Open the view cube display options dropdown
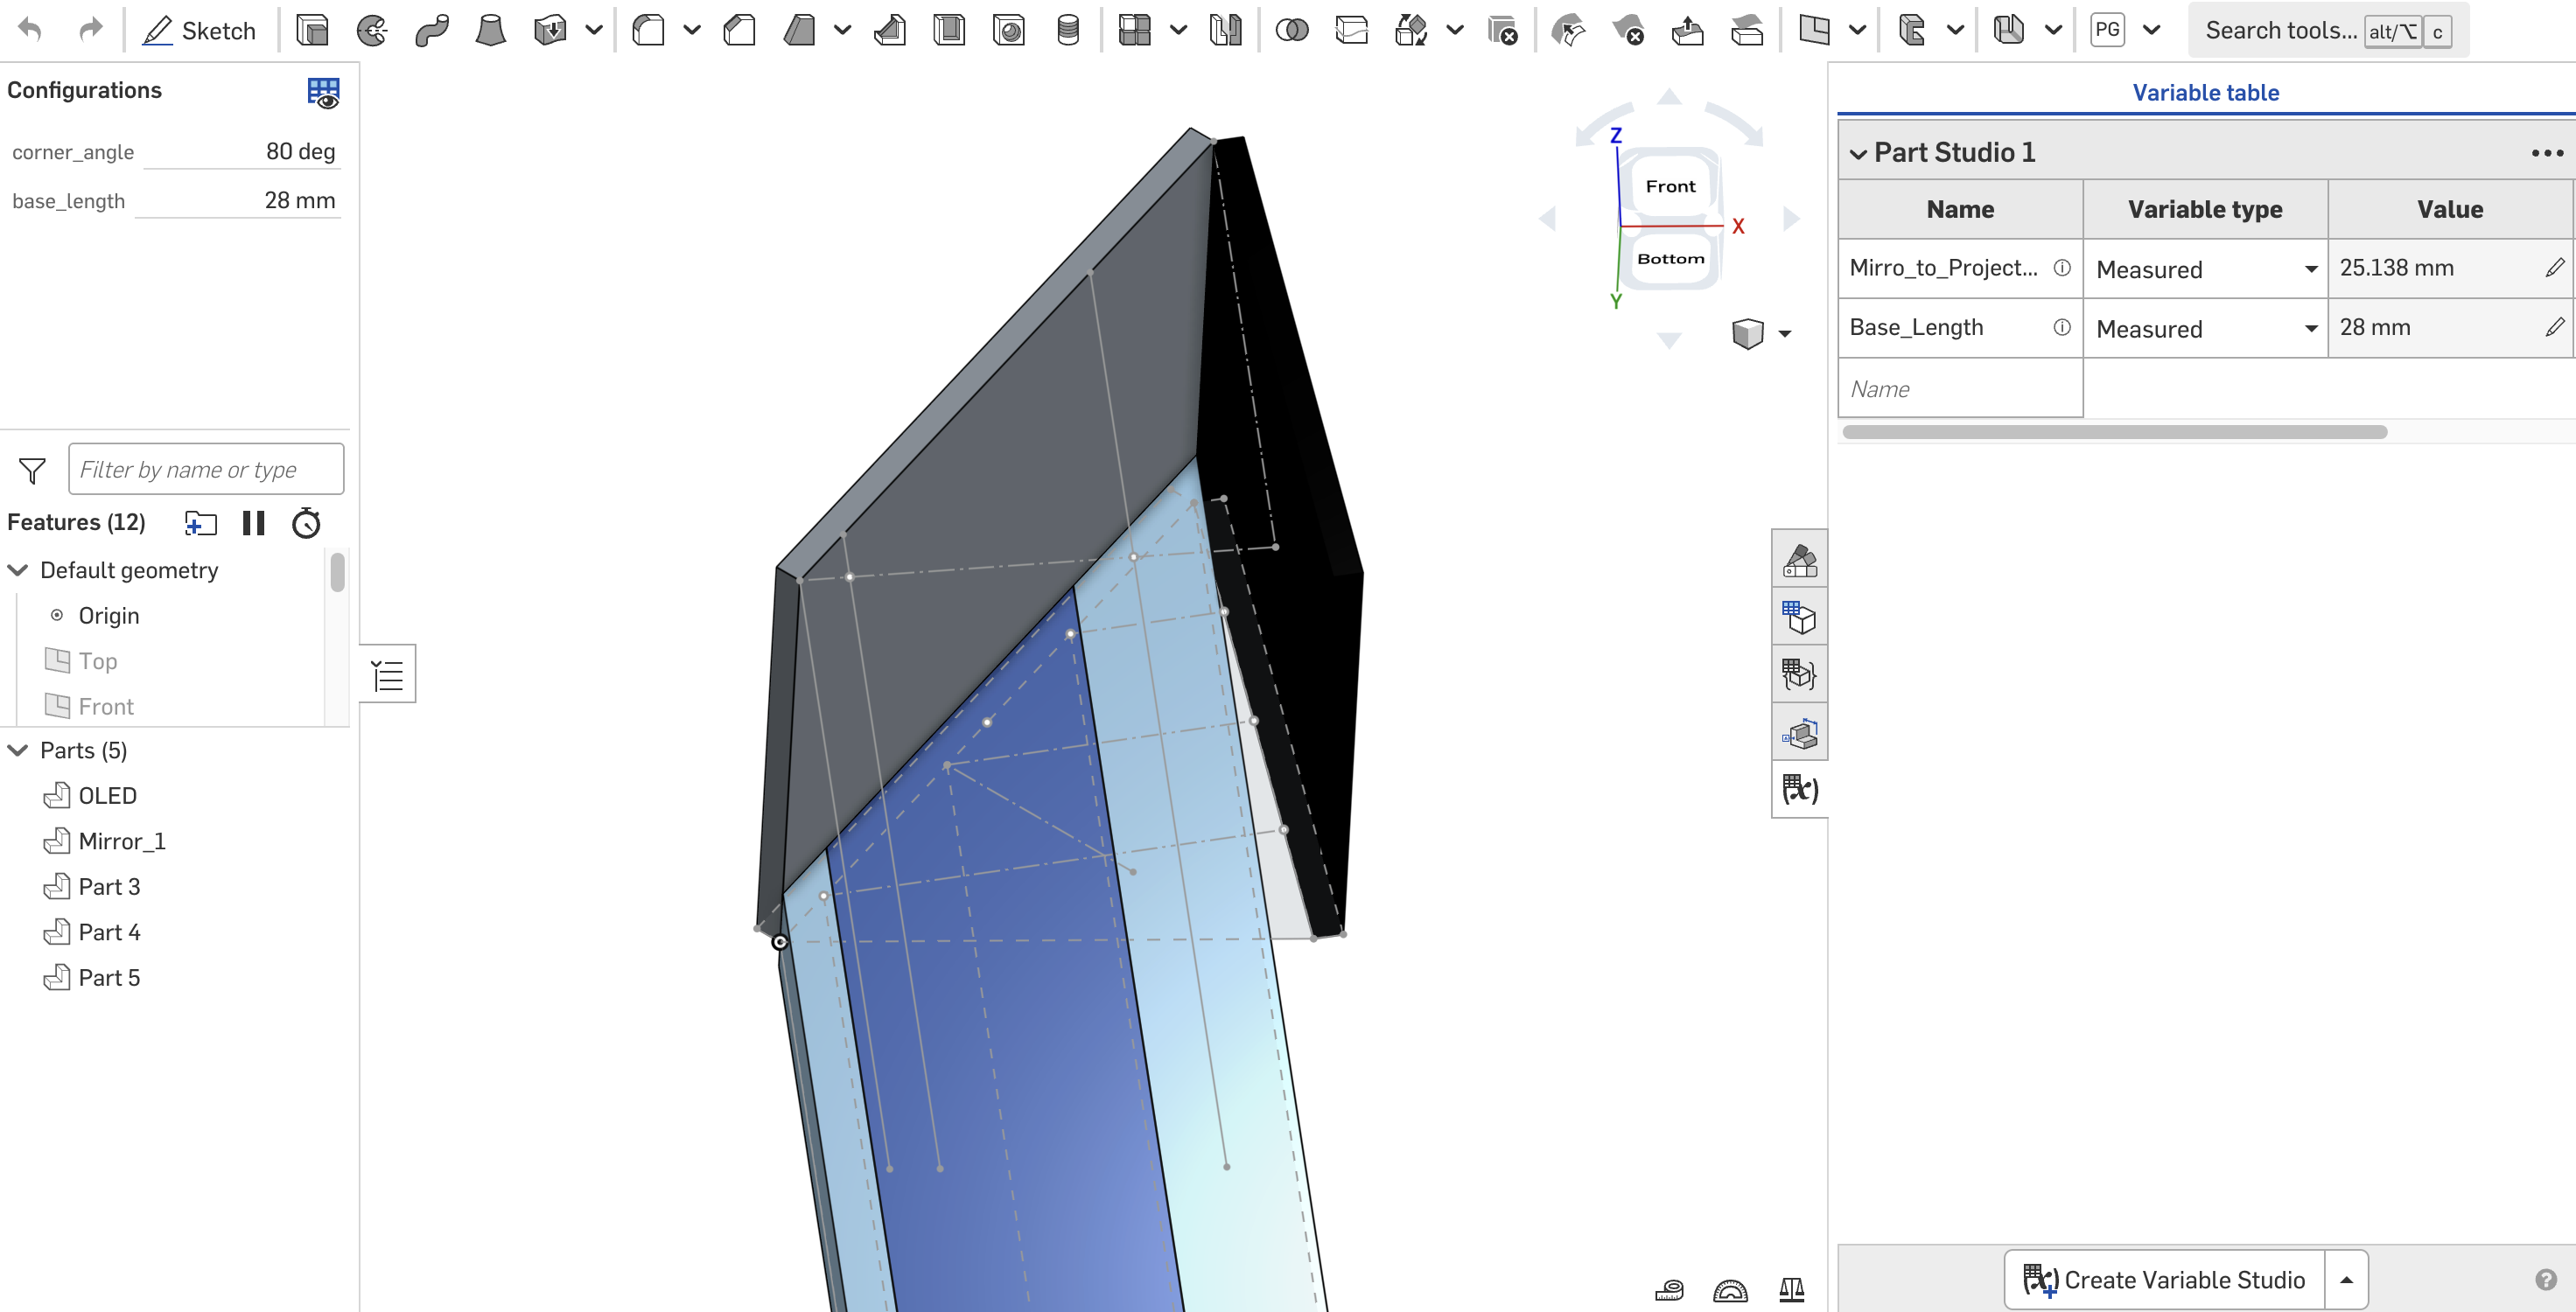The height and width of the screenshot is (1312, 2576). coord(1785,334)
